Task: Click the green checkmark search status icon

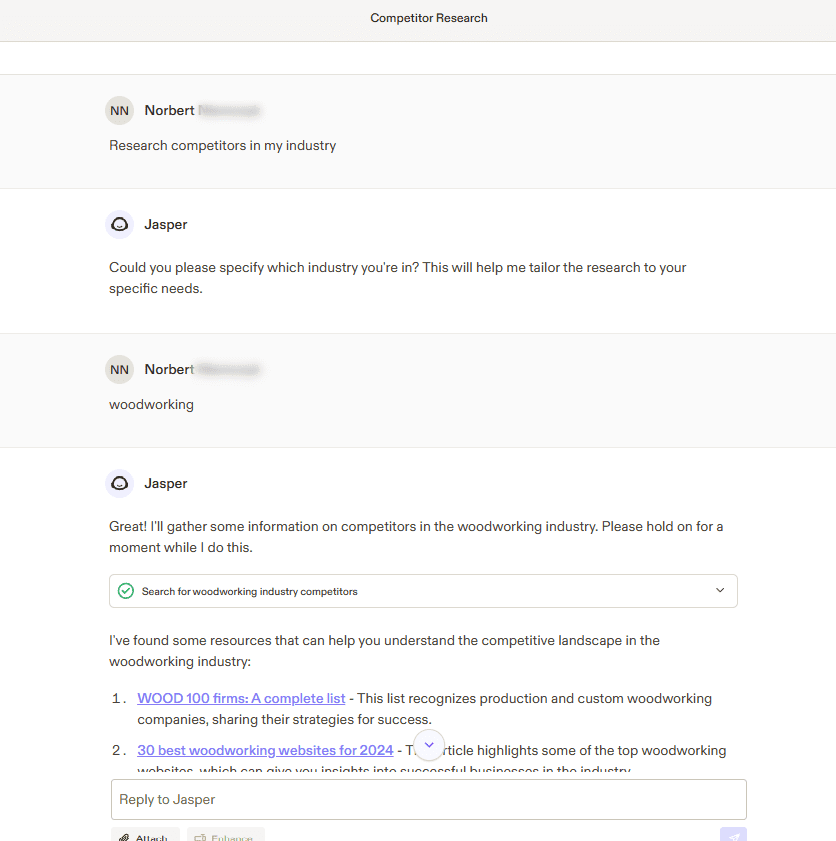Action: pos(126,591)
